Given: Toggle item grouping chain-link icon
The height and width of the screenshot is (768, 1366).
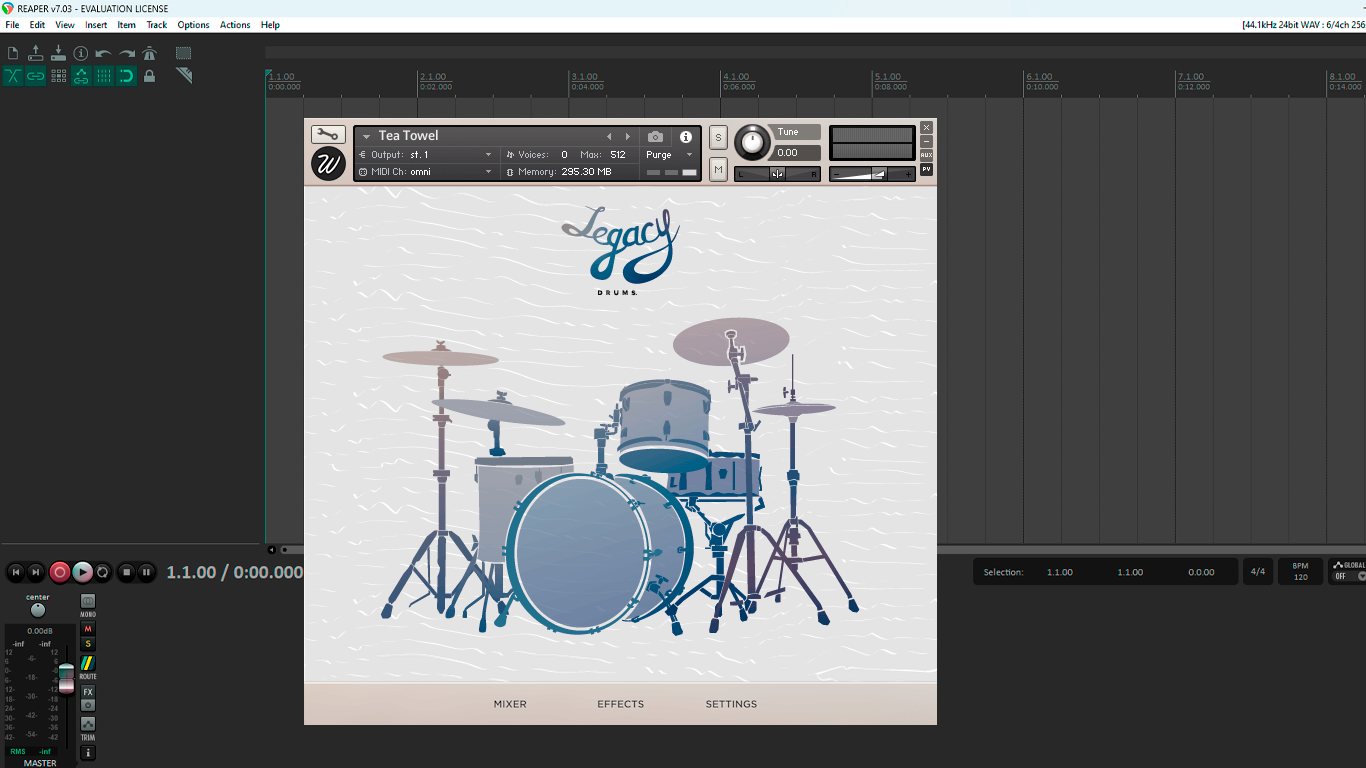Looking at the screenshot, I should click(36, 76).
